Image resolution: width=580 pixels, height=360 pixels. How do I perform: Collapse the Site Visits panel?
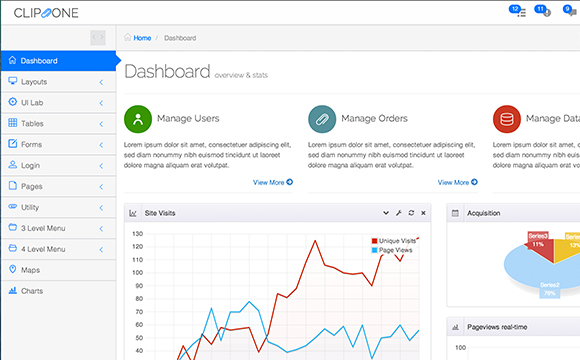[x=386, y=213]
